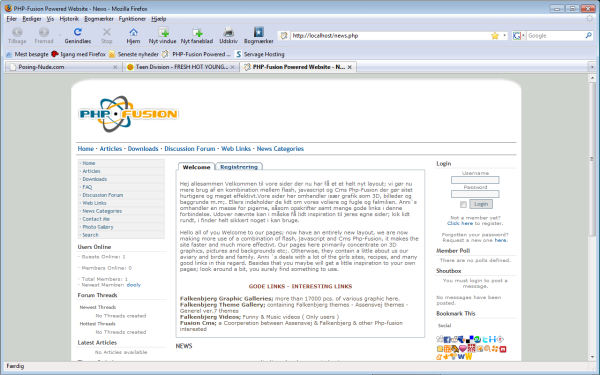Open the Discussion Forum link in top navigation

[x=190, y=148]
